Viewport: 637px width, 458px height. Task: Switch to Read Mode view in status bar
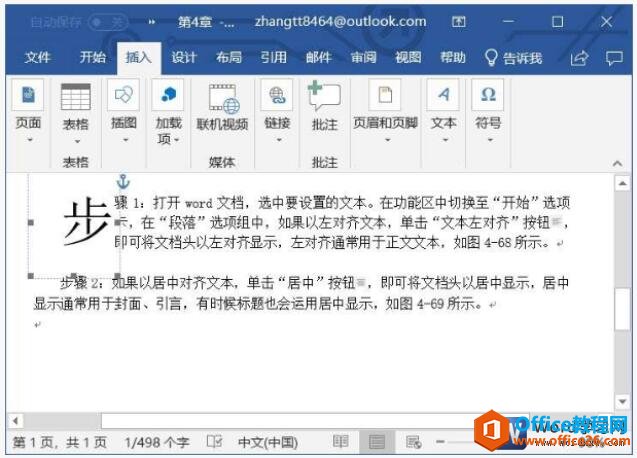340,441
